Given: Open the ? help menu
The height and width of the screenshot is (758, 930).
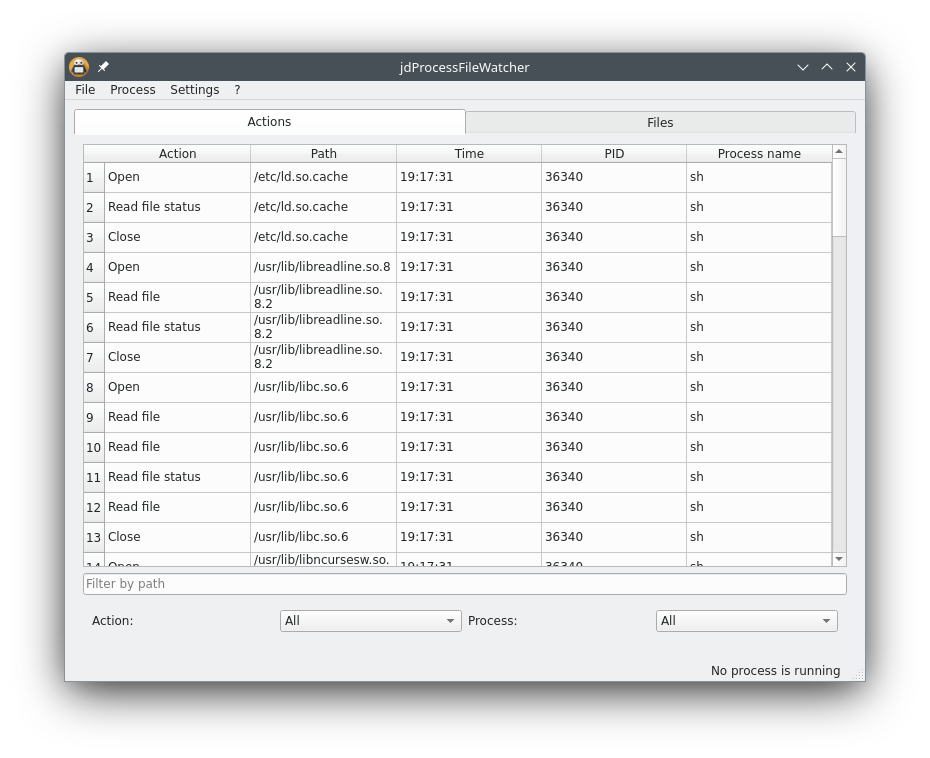Looking at the screenshot, I should [237, 90].
